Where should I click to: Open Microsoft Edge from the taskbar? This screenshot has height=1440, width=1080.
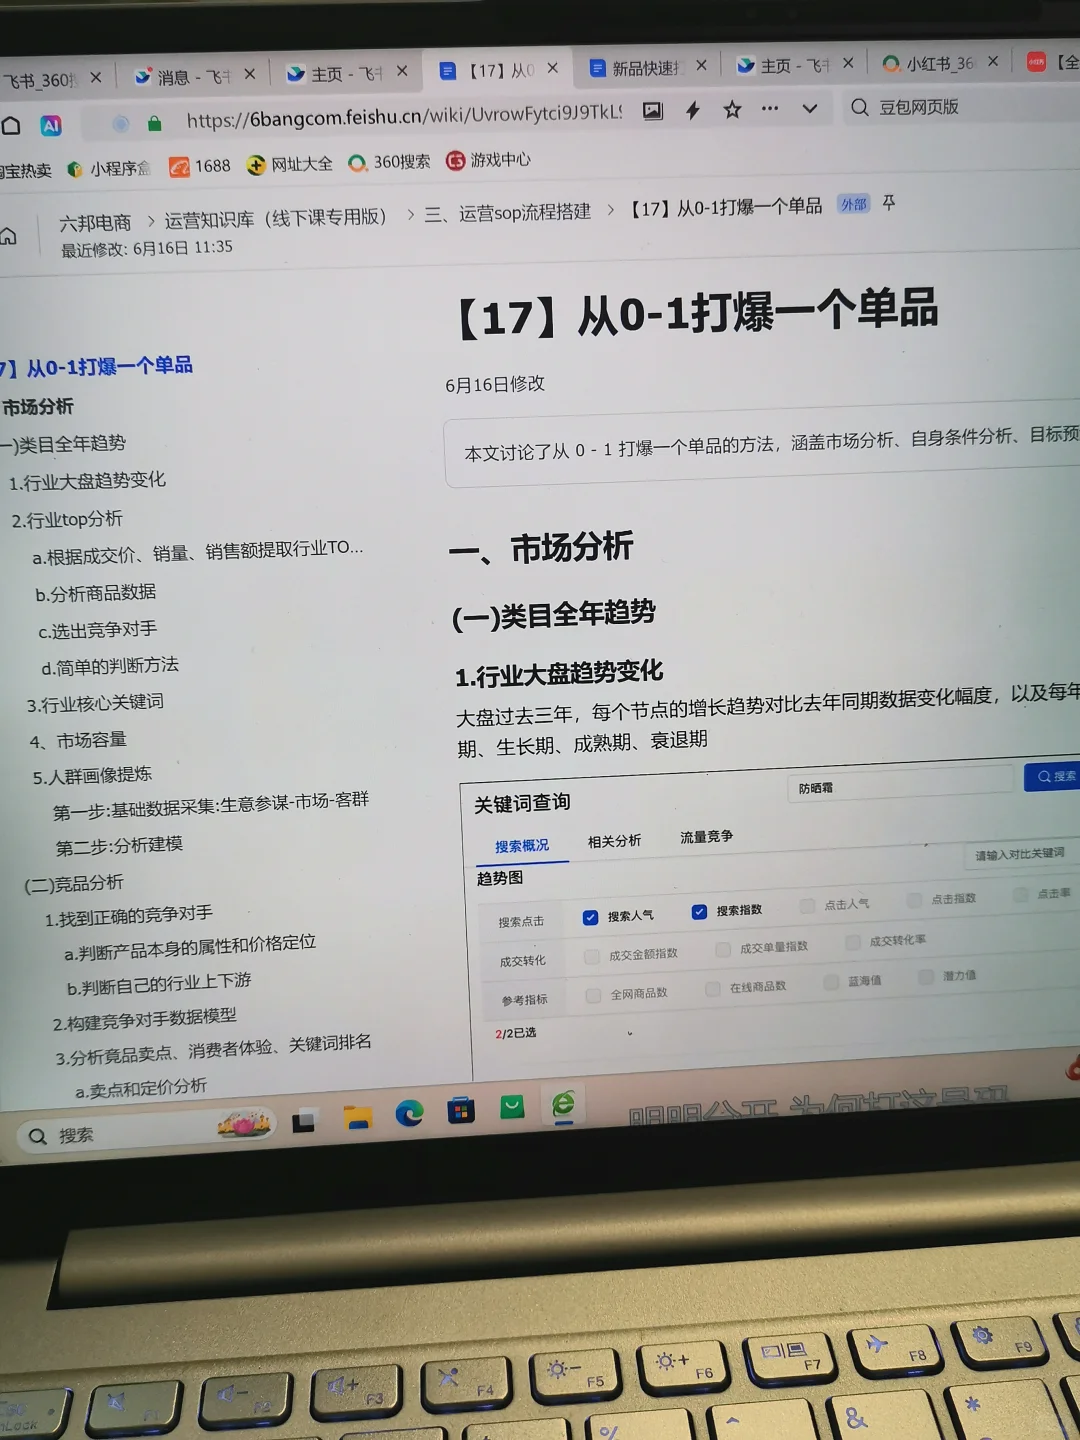pyautogui.click(x=409, y=1113)
